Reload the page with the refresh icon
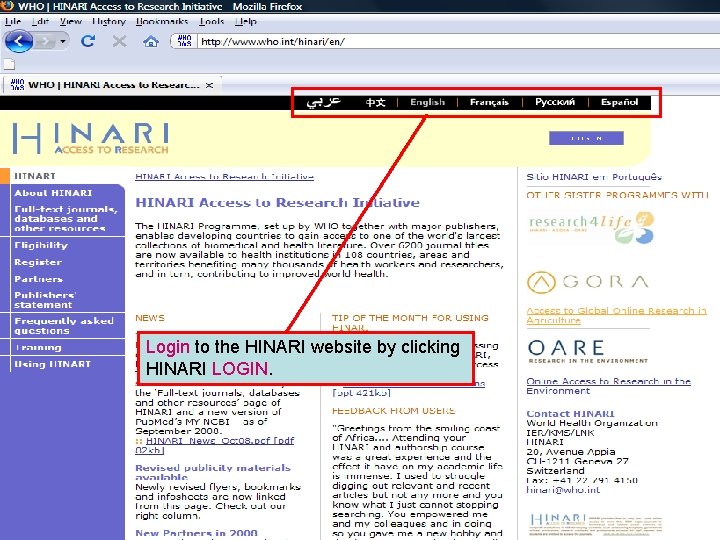The image size is (720, 540). point(88,41)
